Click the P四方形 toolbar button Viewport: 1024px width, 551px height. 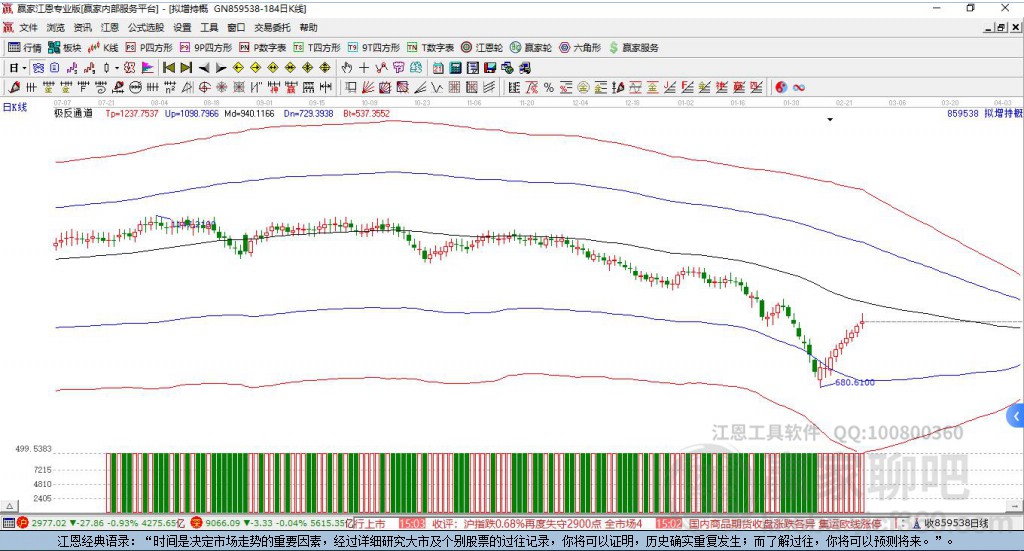[x=149, y=48]
